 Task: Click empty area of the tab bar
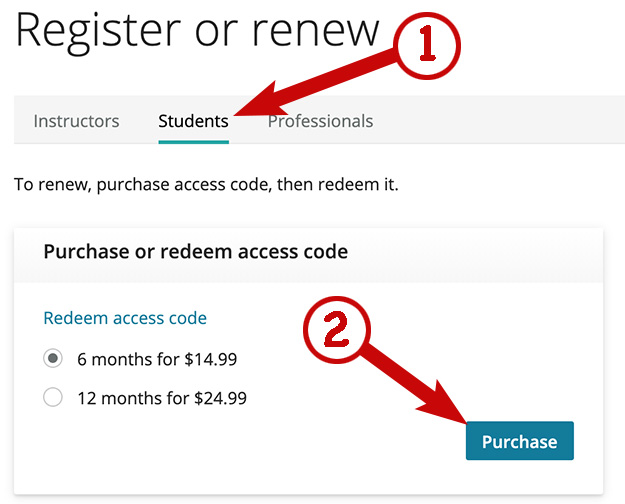(498, 120)
